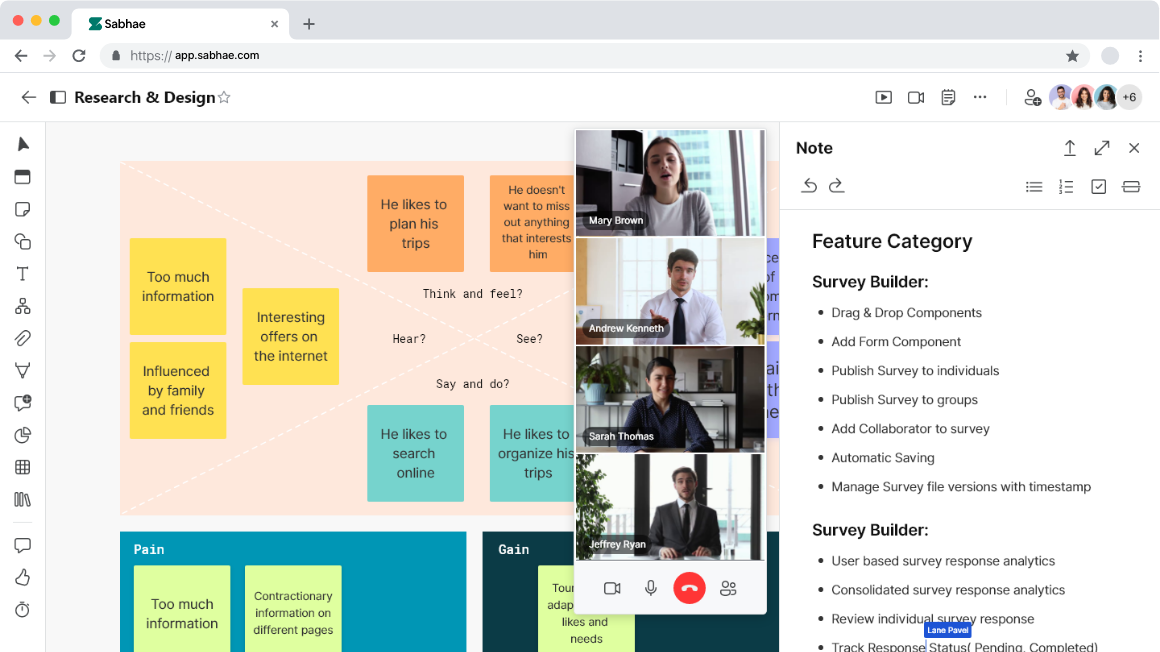Click 'Consolidated survey response analytics' bullet

coord(948,590)
